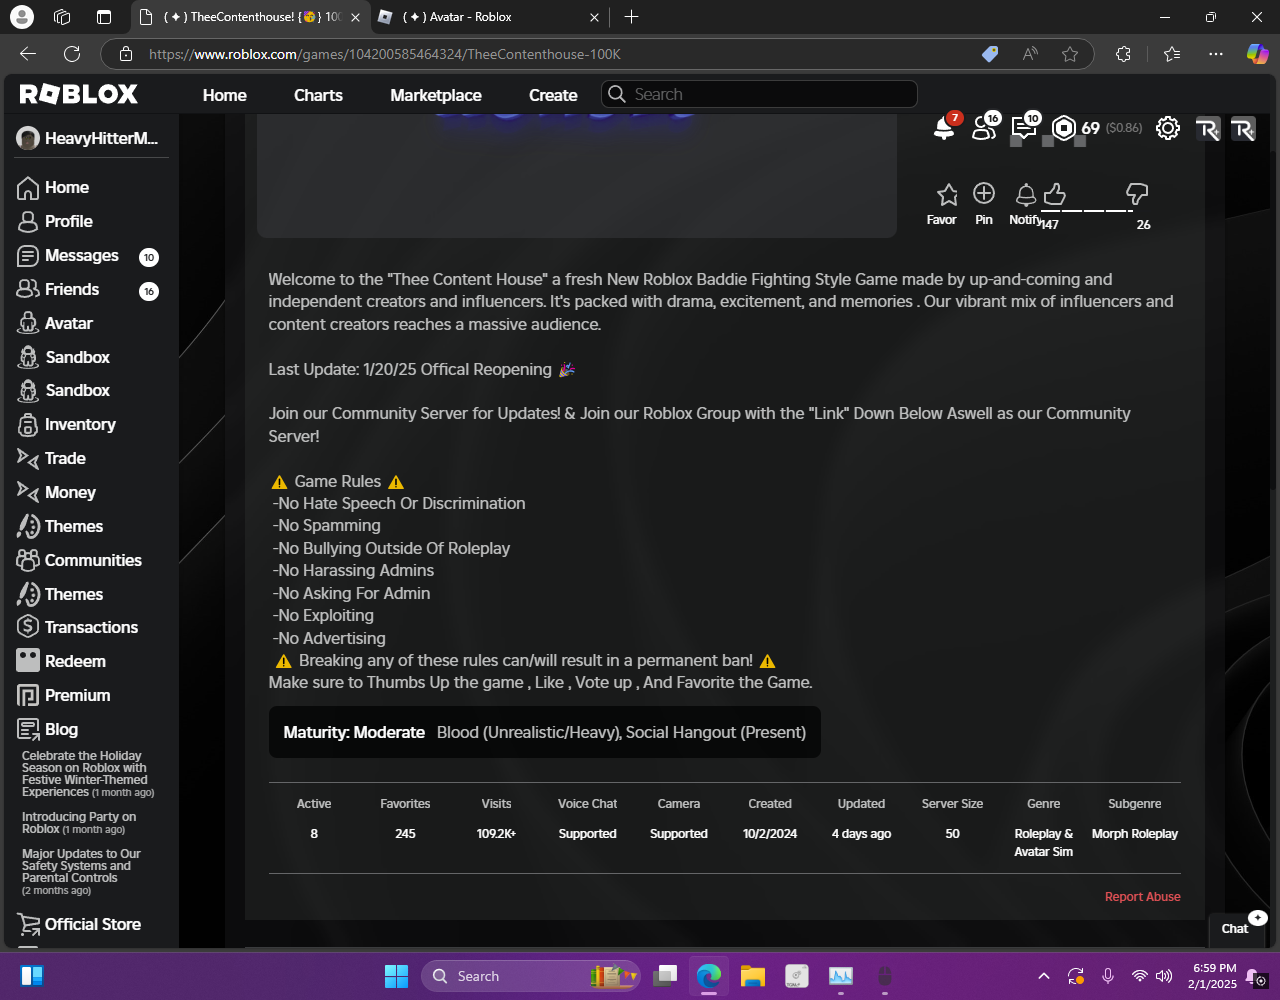
Task: Open a new browser tab
Action: tap(631, 17)
